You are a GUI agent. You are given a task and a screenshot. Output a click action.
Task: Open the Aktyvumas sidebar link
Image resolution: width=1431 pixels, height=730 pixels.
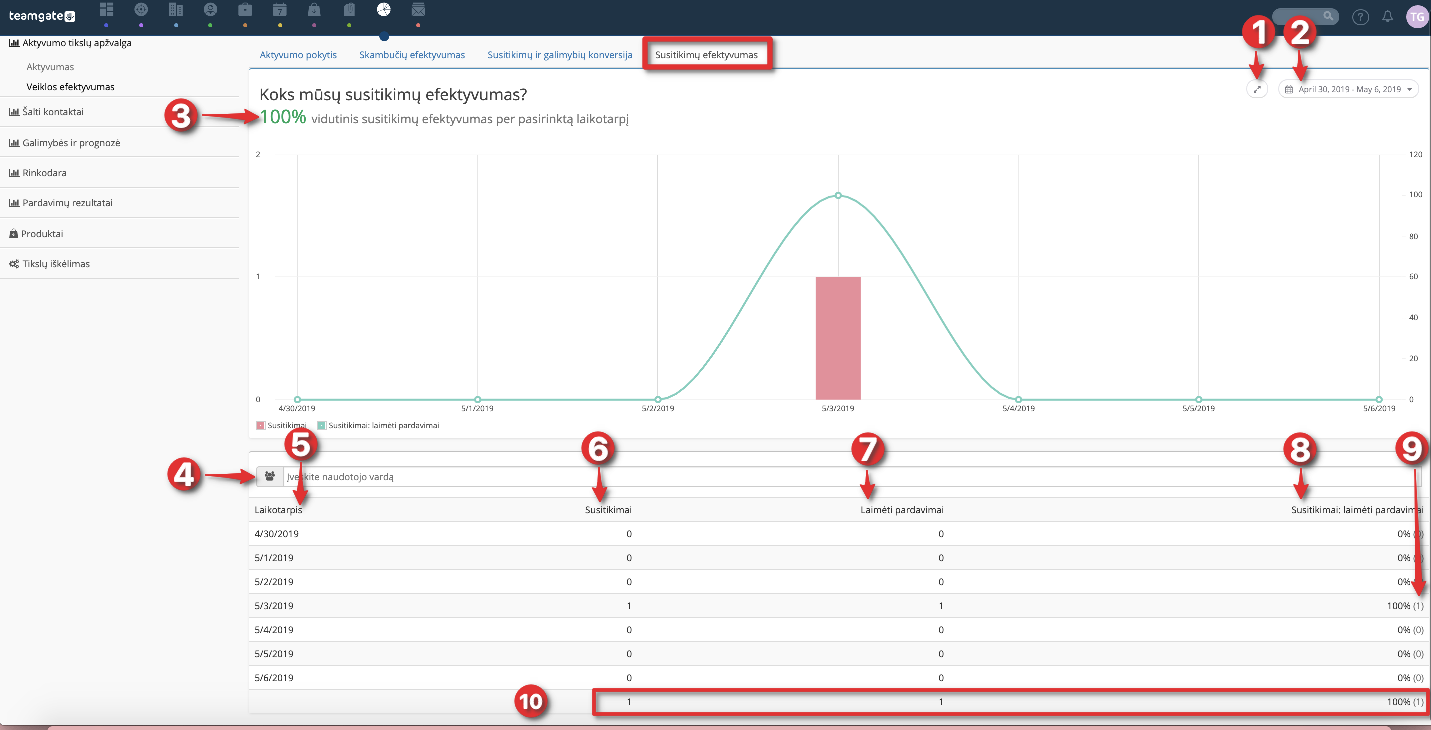click(x=51, y=67)
